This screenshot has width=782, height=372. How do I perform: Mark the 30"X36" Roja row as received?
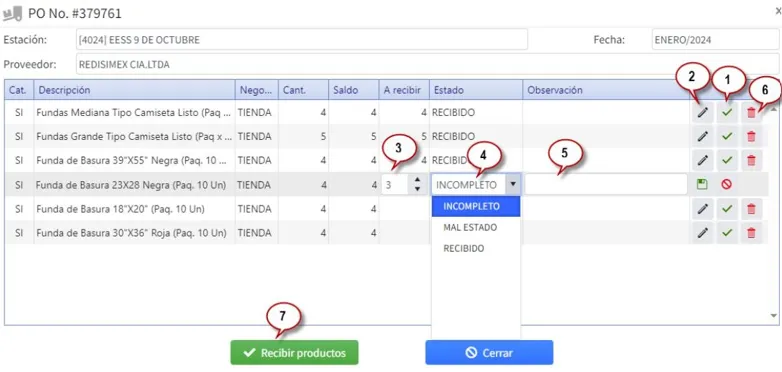(x=727, y=233)
